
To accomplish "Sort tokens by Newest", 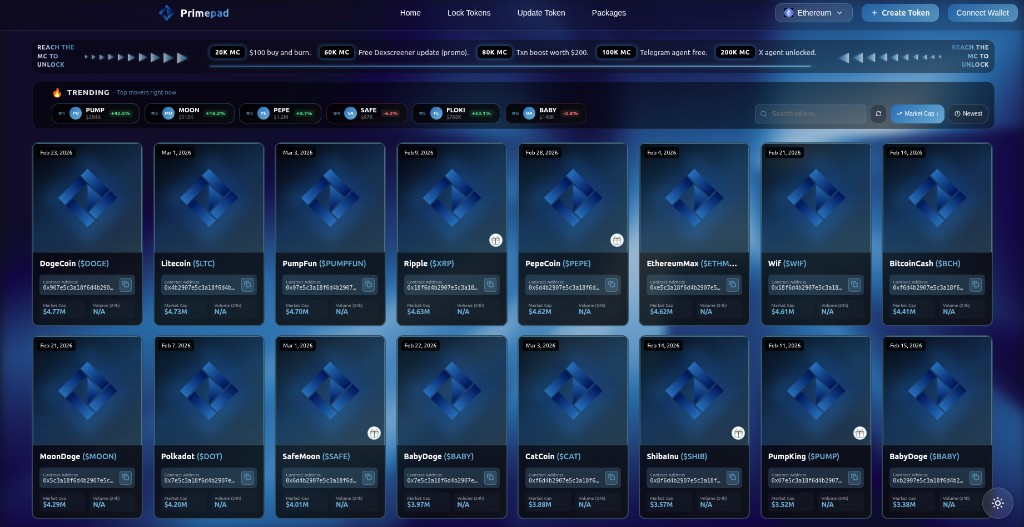I will click(x=968, y=114).
